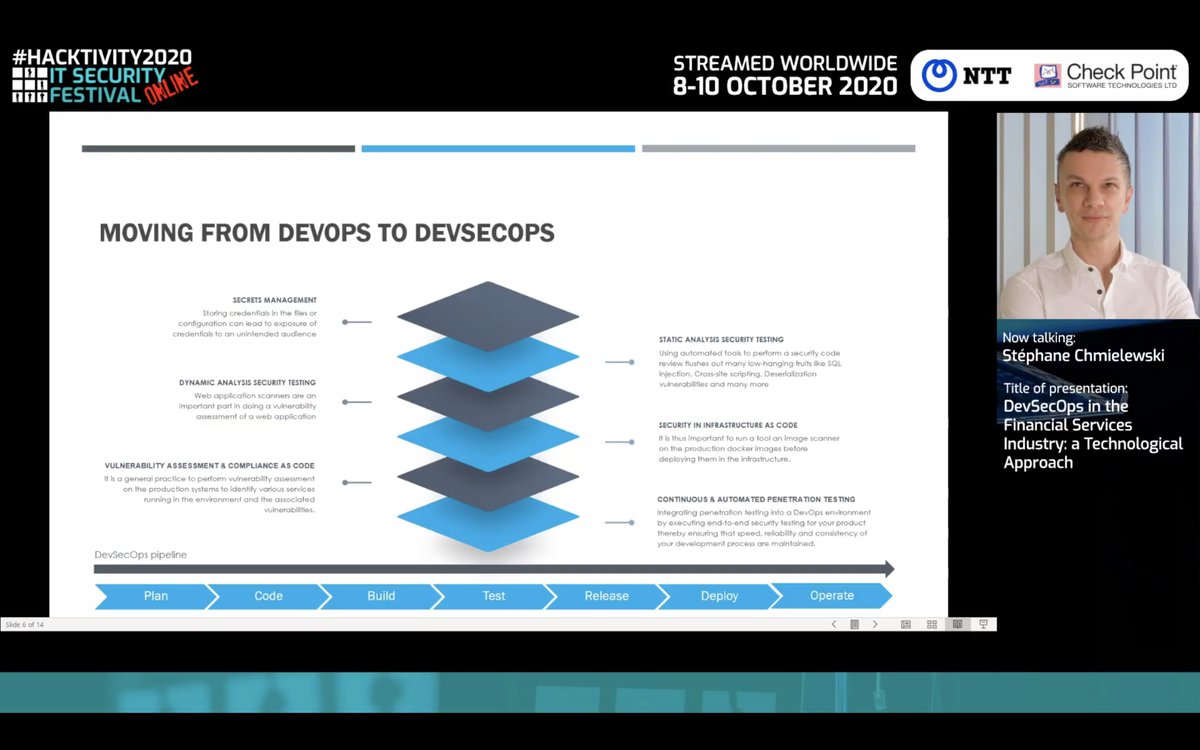Select the Test pipeline stage
This screenshot has height=750, width=1200.
494,596
